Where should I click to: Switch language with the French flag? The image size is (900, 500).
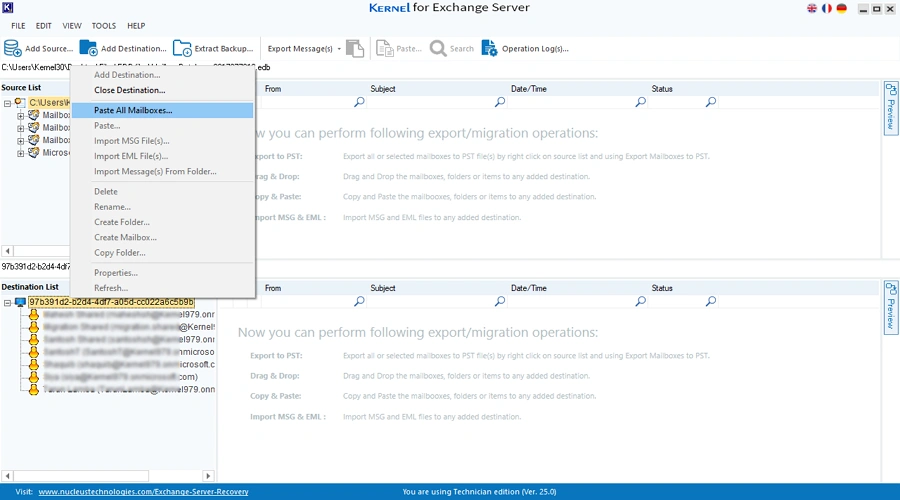[827, 8]
